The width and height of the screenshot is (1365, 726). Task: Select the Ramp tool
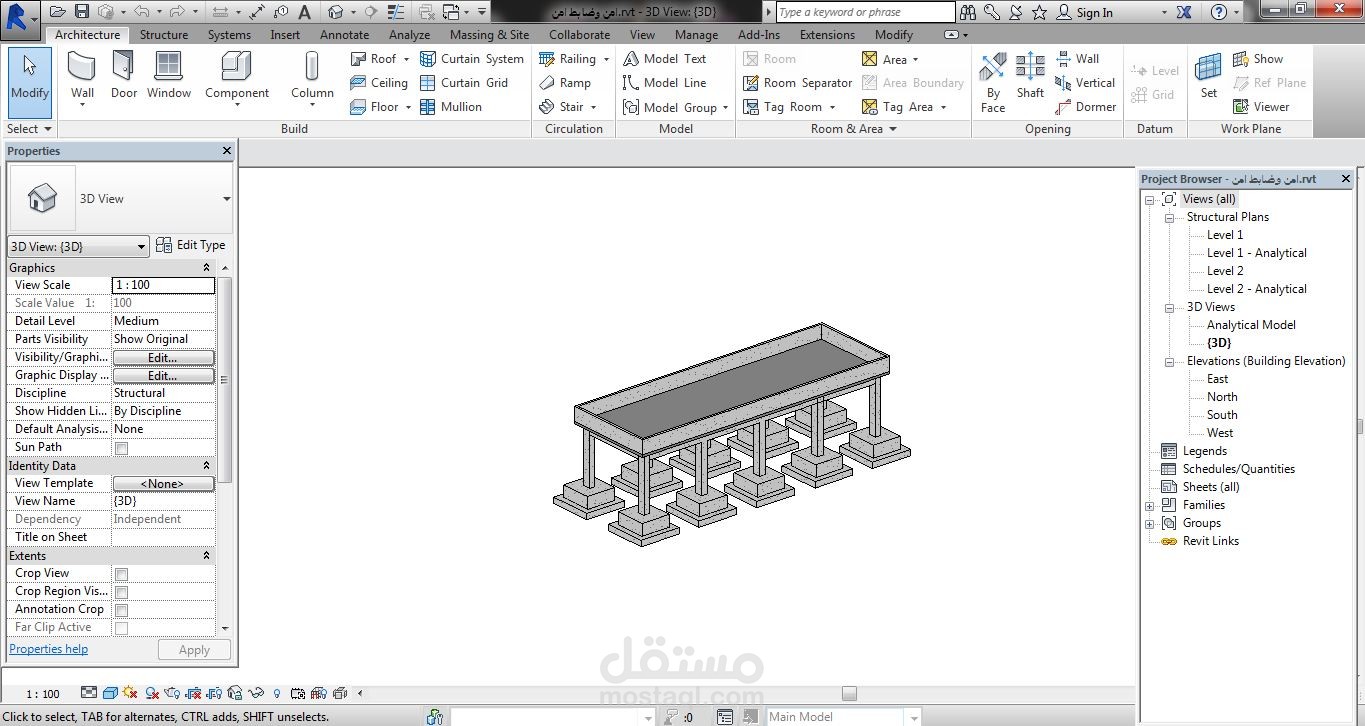click(x=565, y=83)
